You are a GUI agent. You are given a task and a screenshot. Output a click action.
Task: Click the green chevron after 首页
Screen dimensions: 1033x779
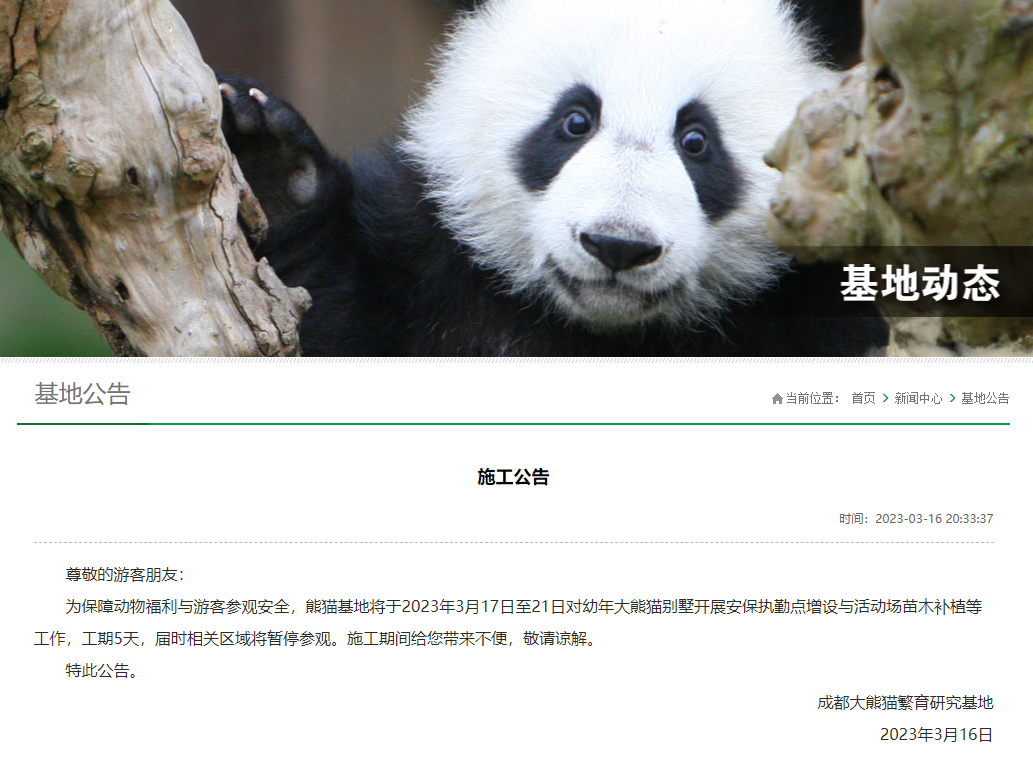tap(885, 398)
